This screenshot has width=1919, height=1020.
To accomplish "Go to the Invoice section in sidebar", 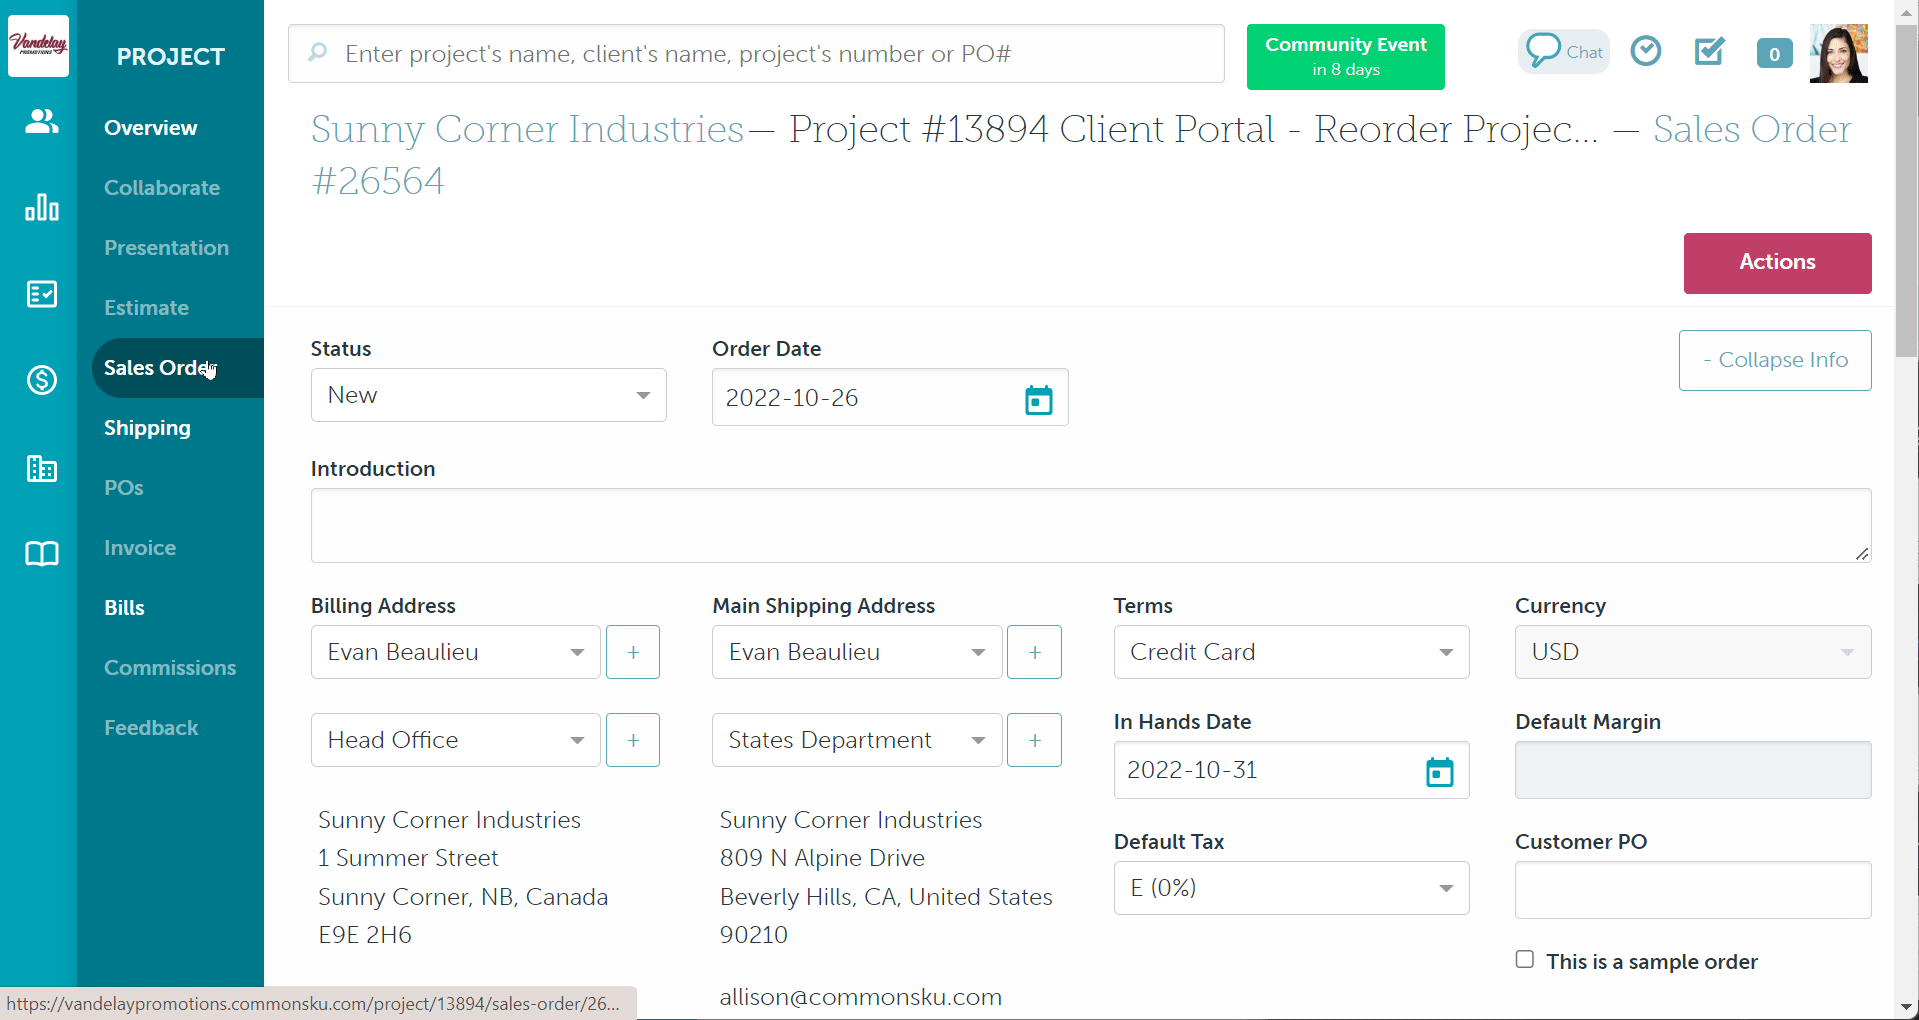I will click(x=139, y=547).
